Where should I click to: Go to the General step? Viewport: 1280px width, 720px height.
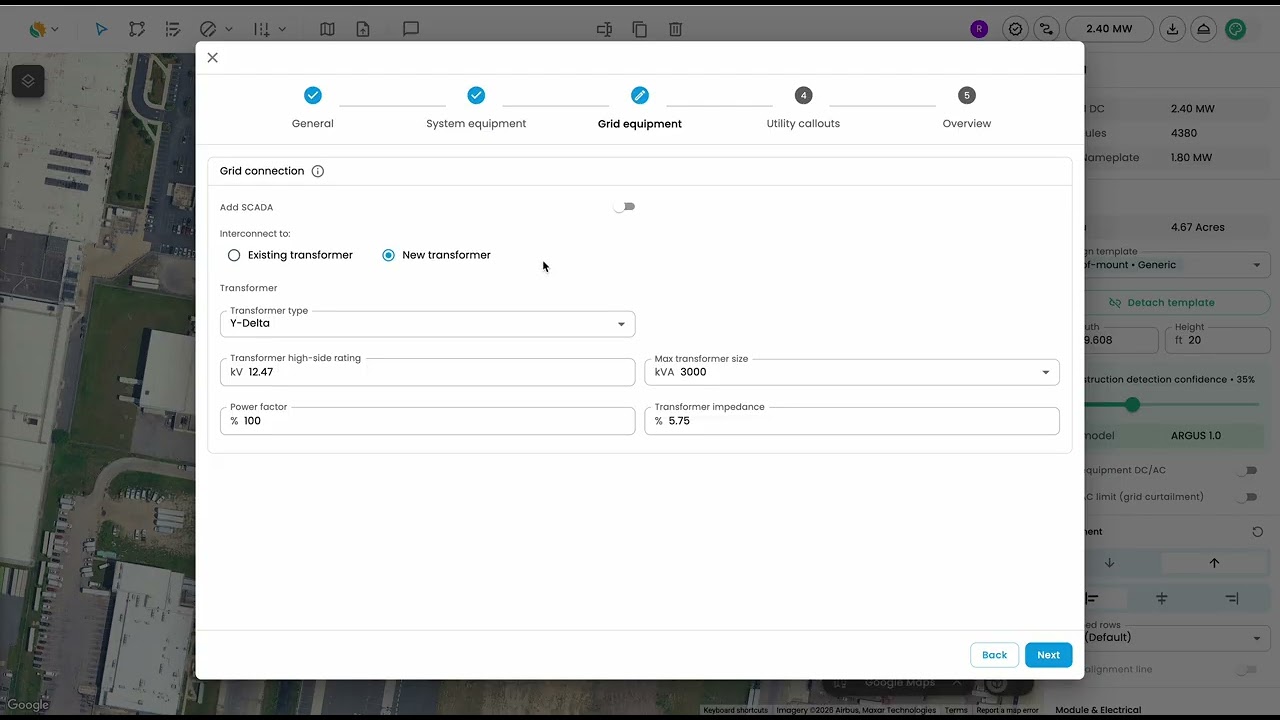pos(313,108)
